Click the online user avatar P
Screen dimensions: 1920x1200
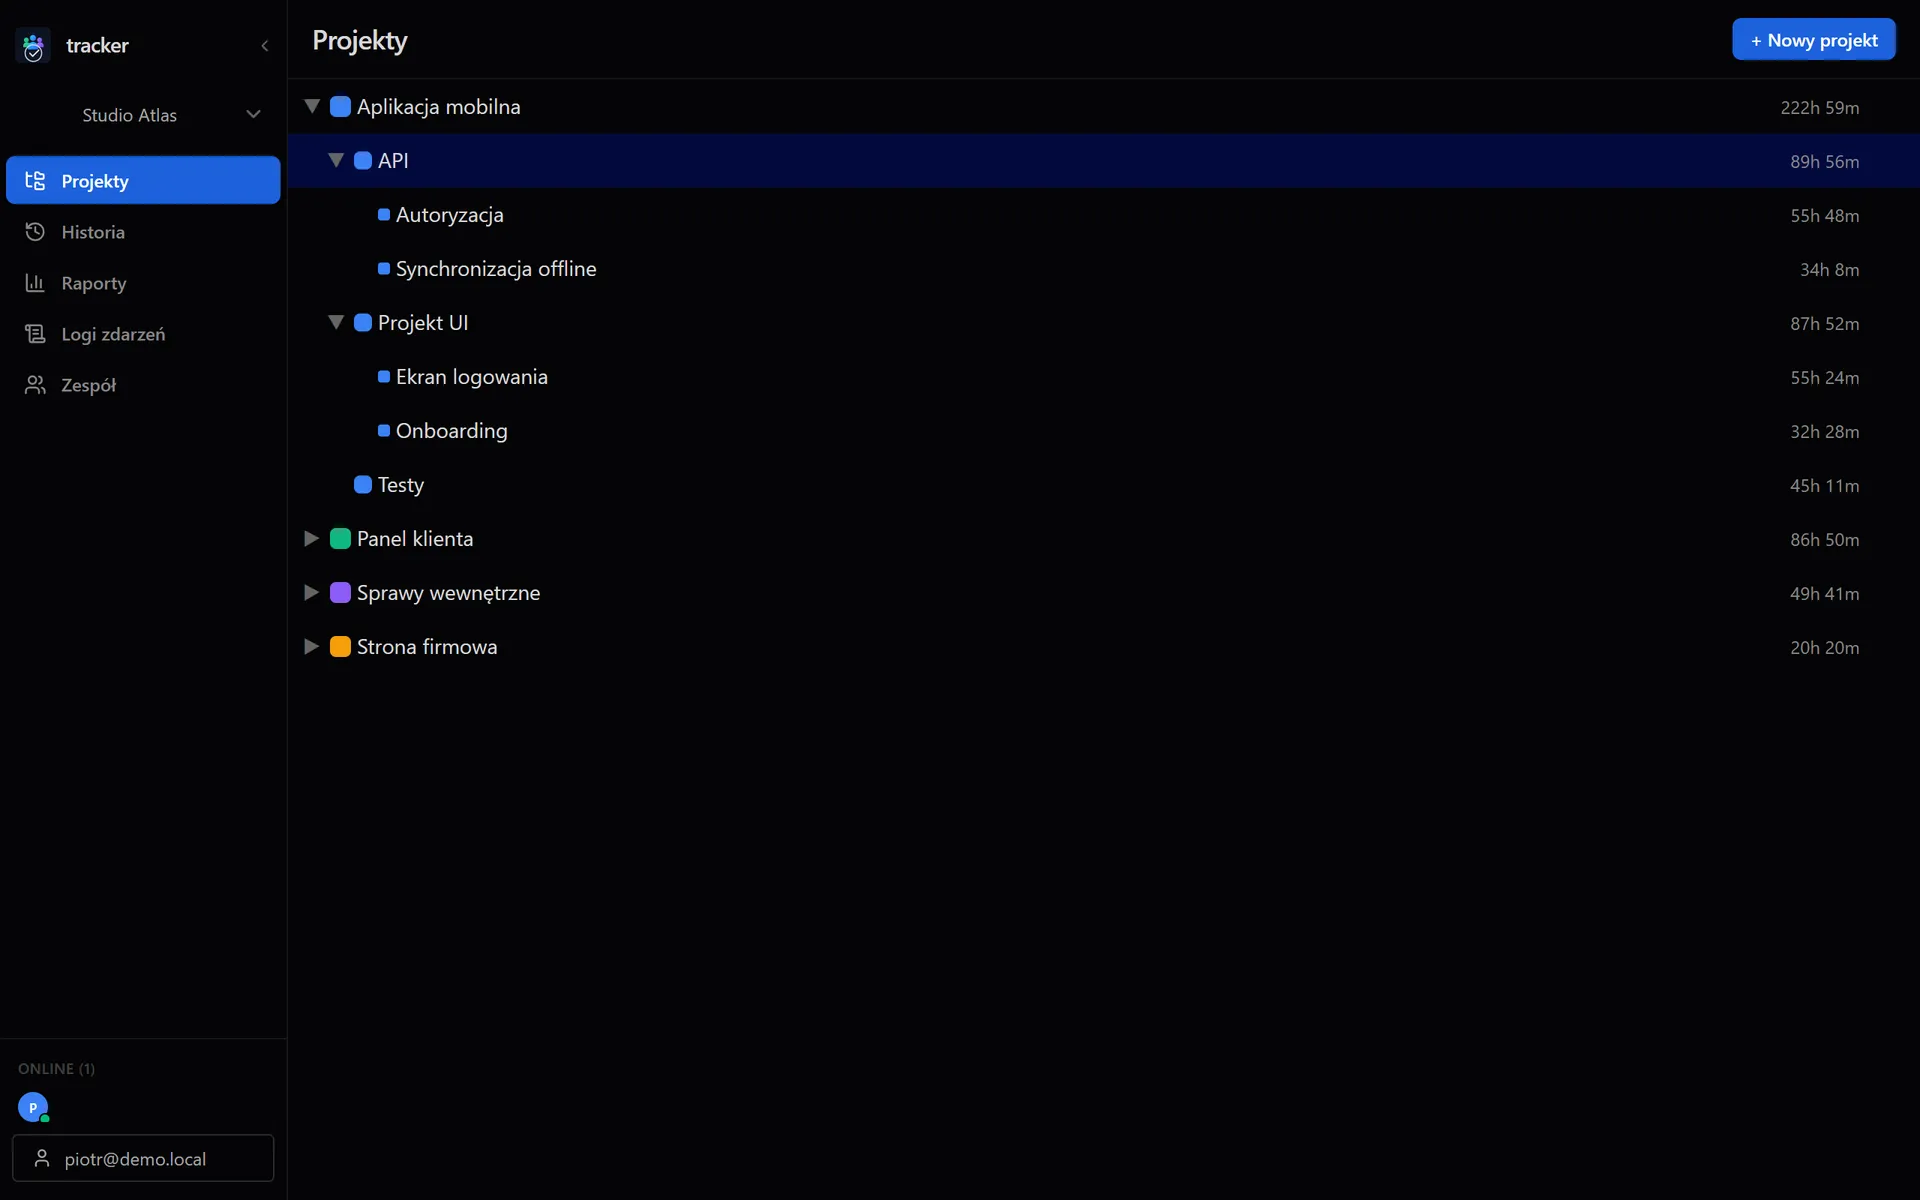33,1107
